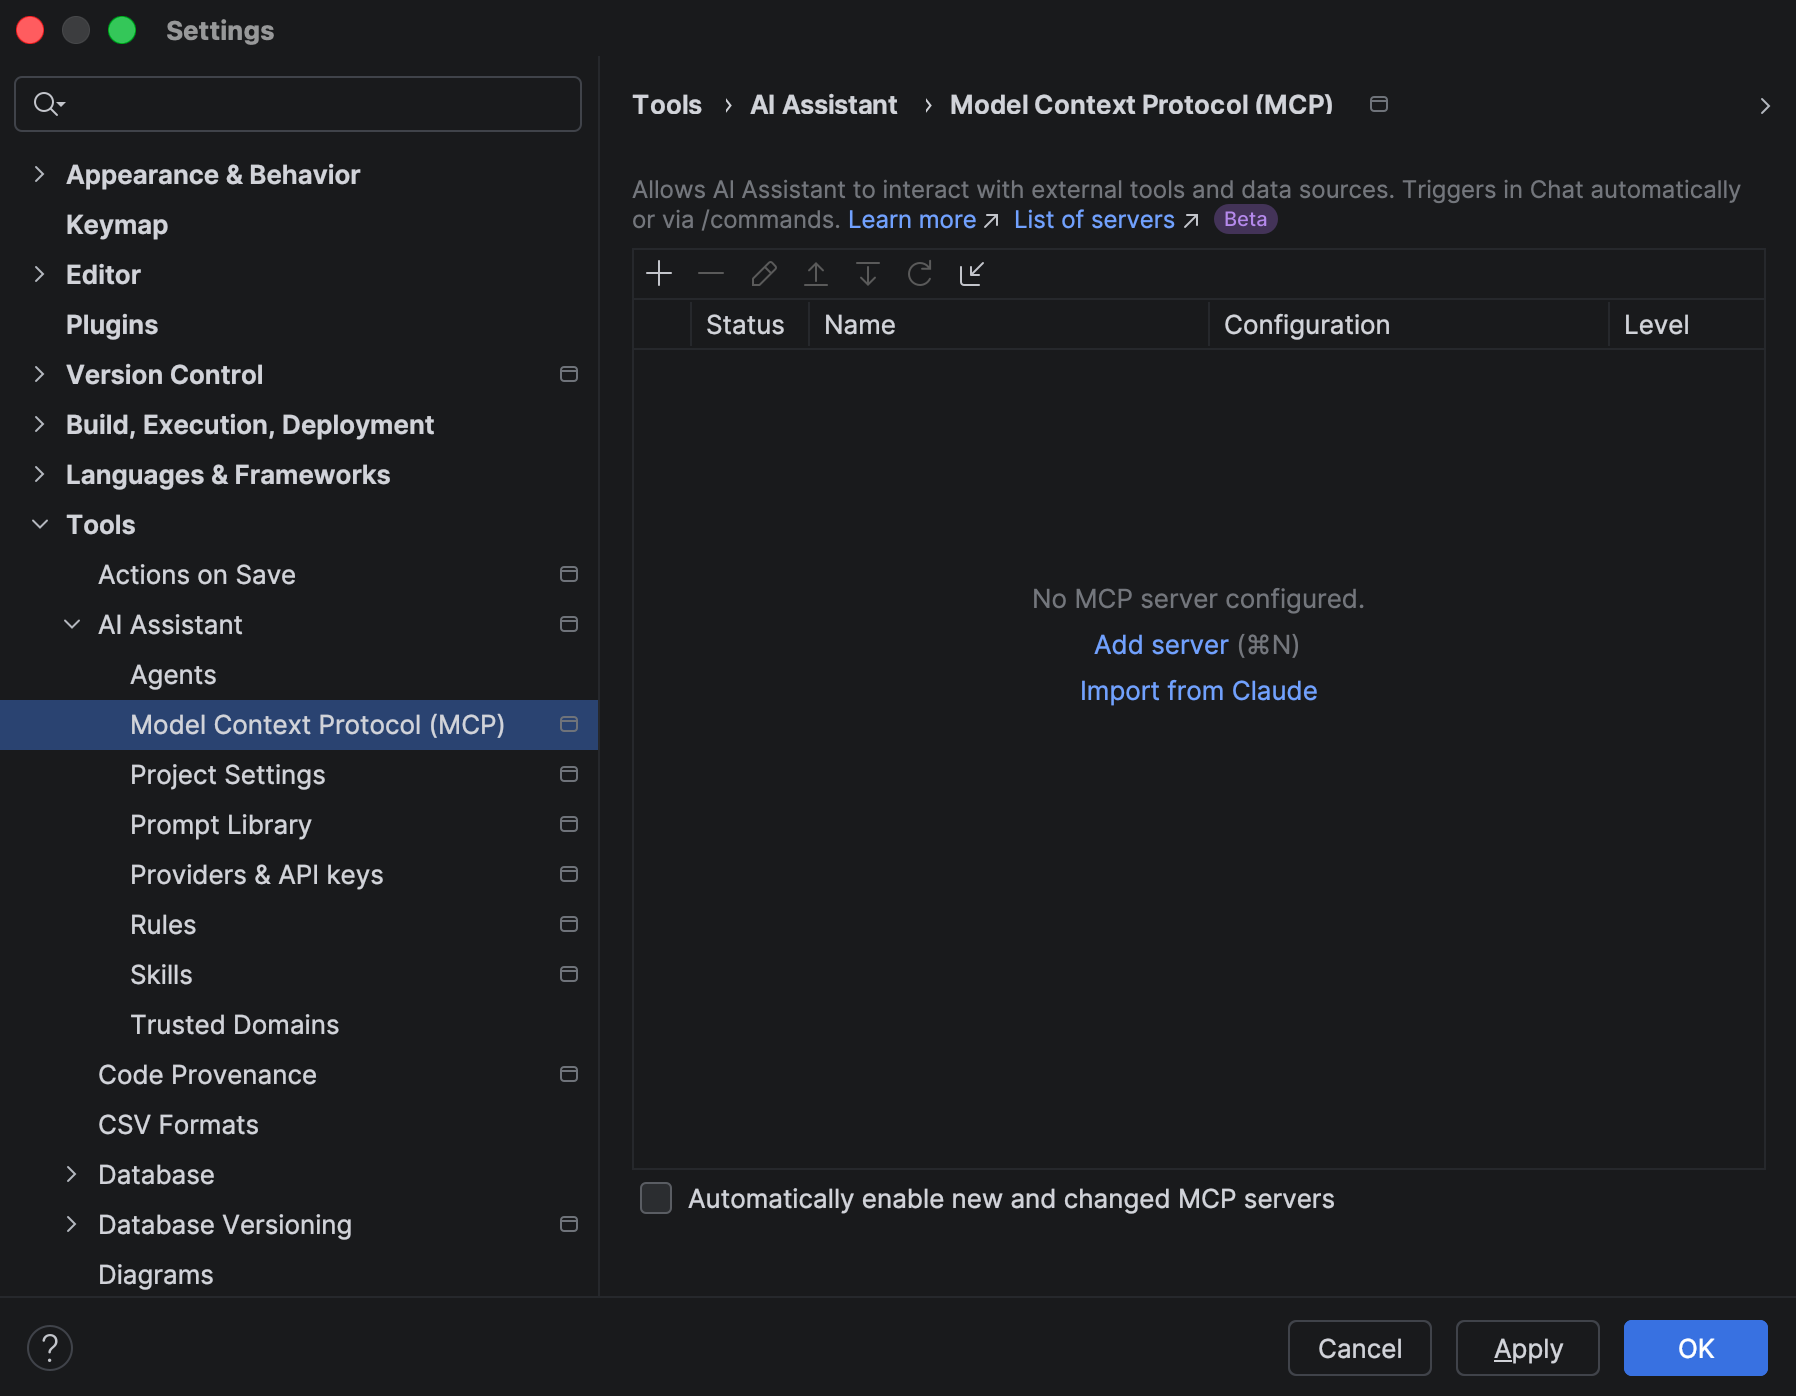The width and height of the screenshot is (1796, 1396).
Task: Click the search magnifier icon
Action: (48, 103)
